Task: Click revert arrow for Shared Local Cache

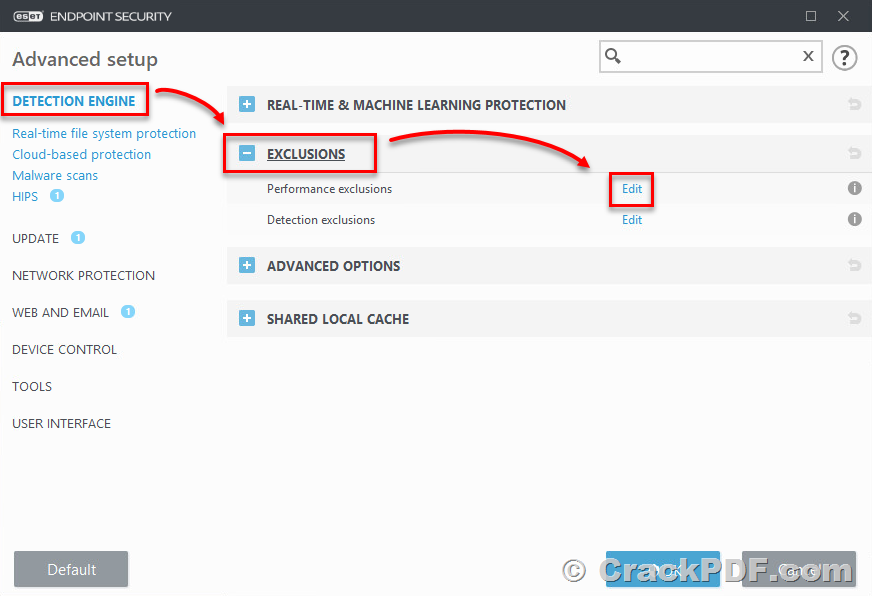Action: click(x=854, y=318)
